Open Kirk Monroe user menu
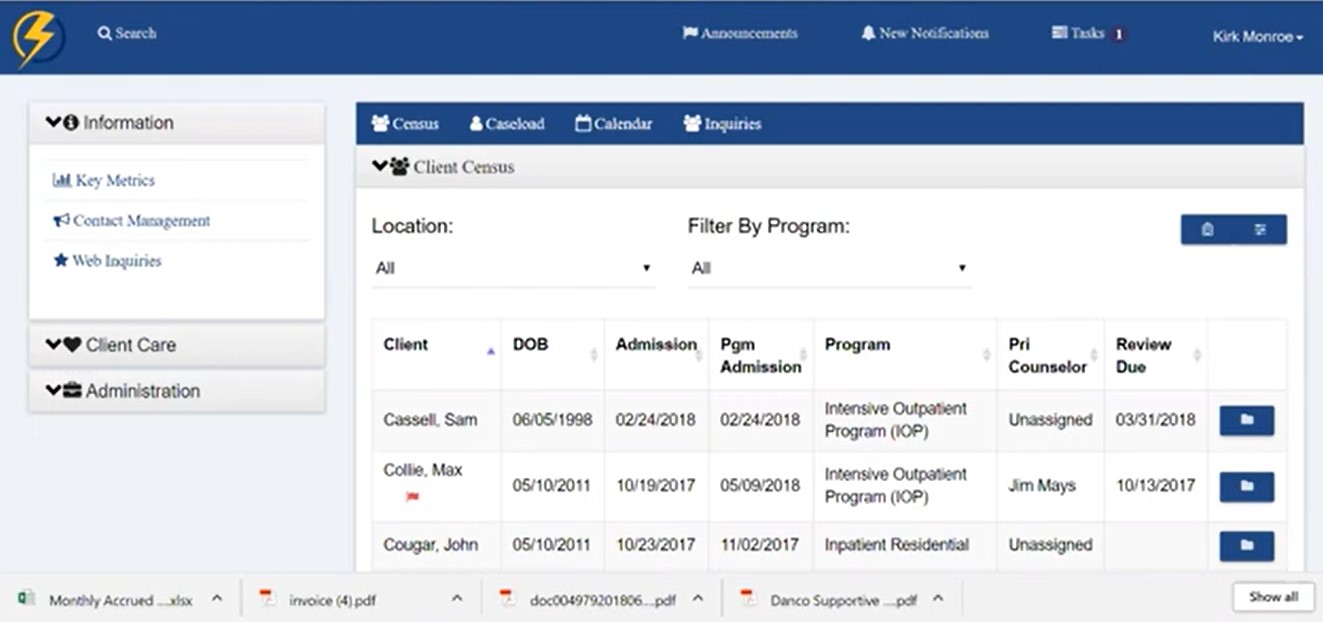Screen dimensions: 1323x622 coord(1257,37)
